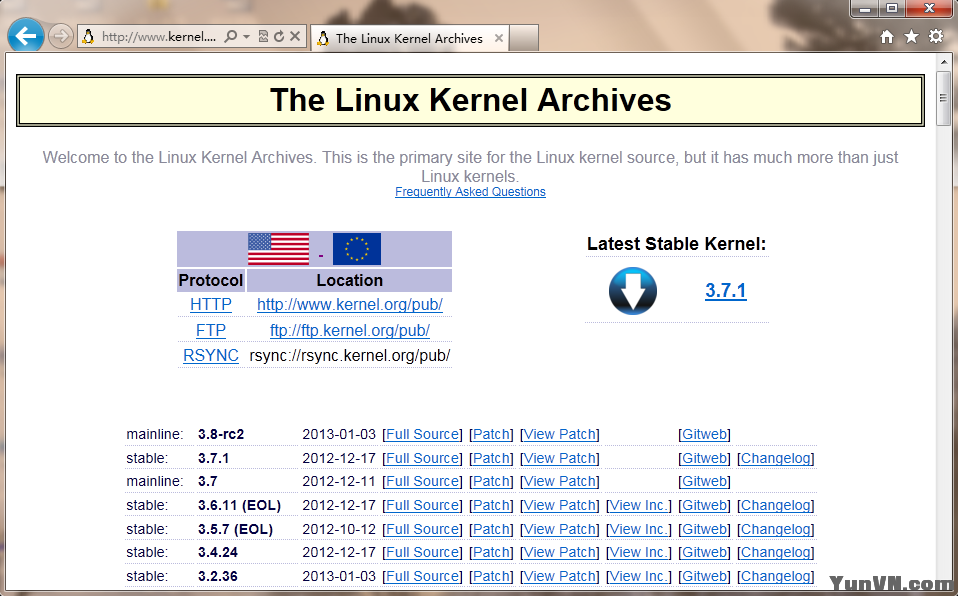Click date 2012-10-12 in table
Viewport: 958px width, 596px height.
click(x=338, y=529)
